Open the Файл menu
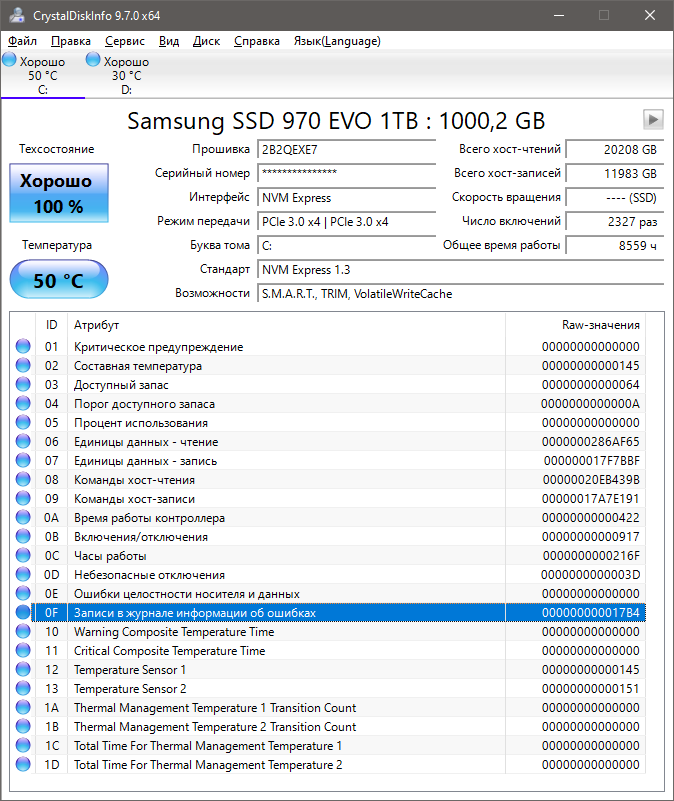The image size is (674, 801). pyautogui.click(x=22, y=41)
